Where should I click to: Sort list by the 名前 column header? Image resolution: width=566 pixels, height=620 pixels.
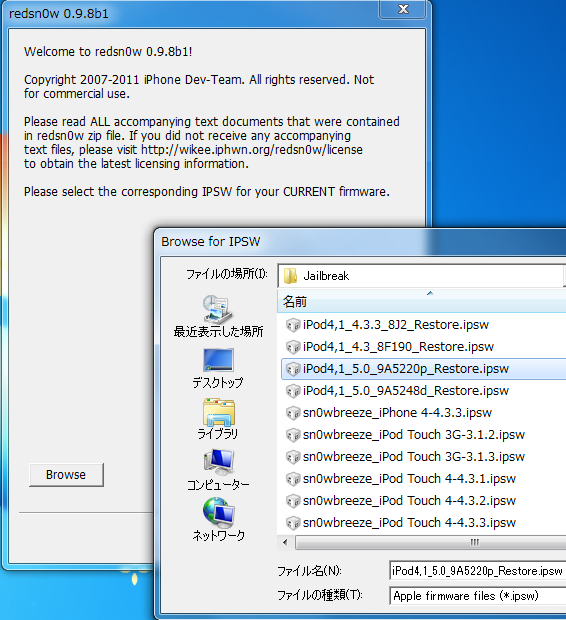point(422,301)
